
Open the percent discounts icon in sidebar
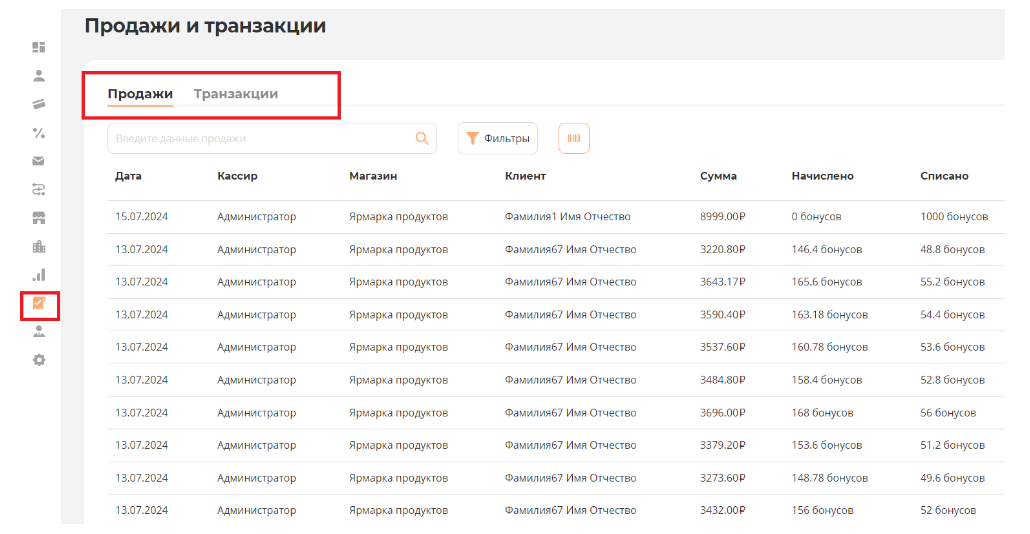39,132
